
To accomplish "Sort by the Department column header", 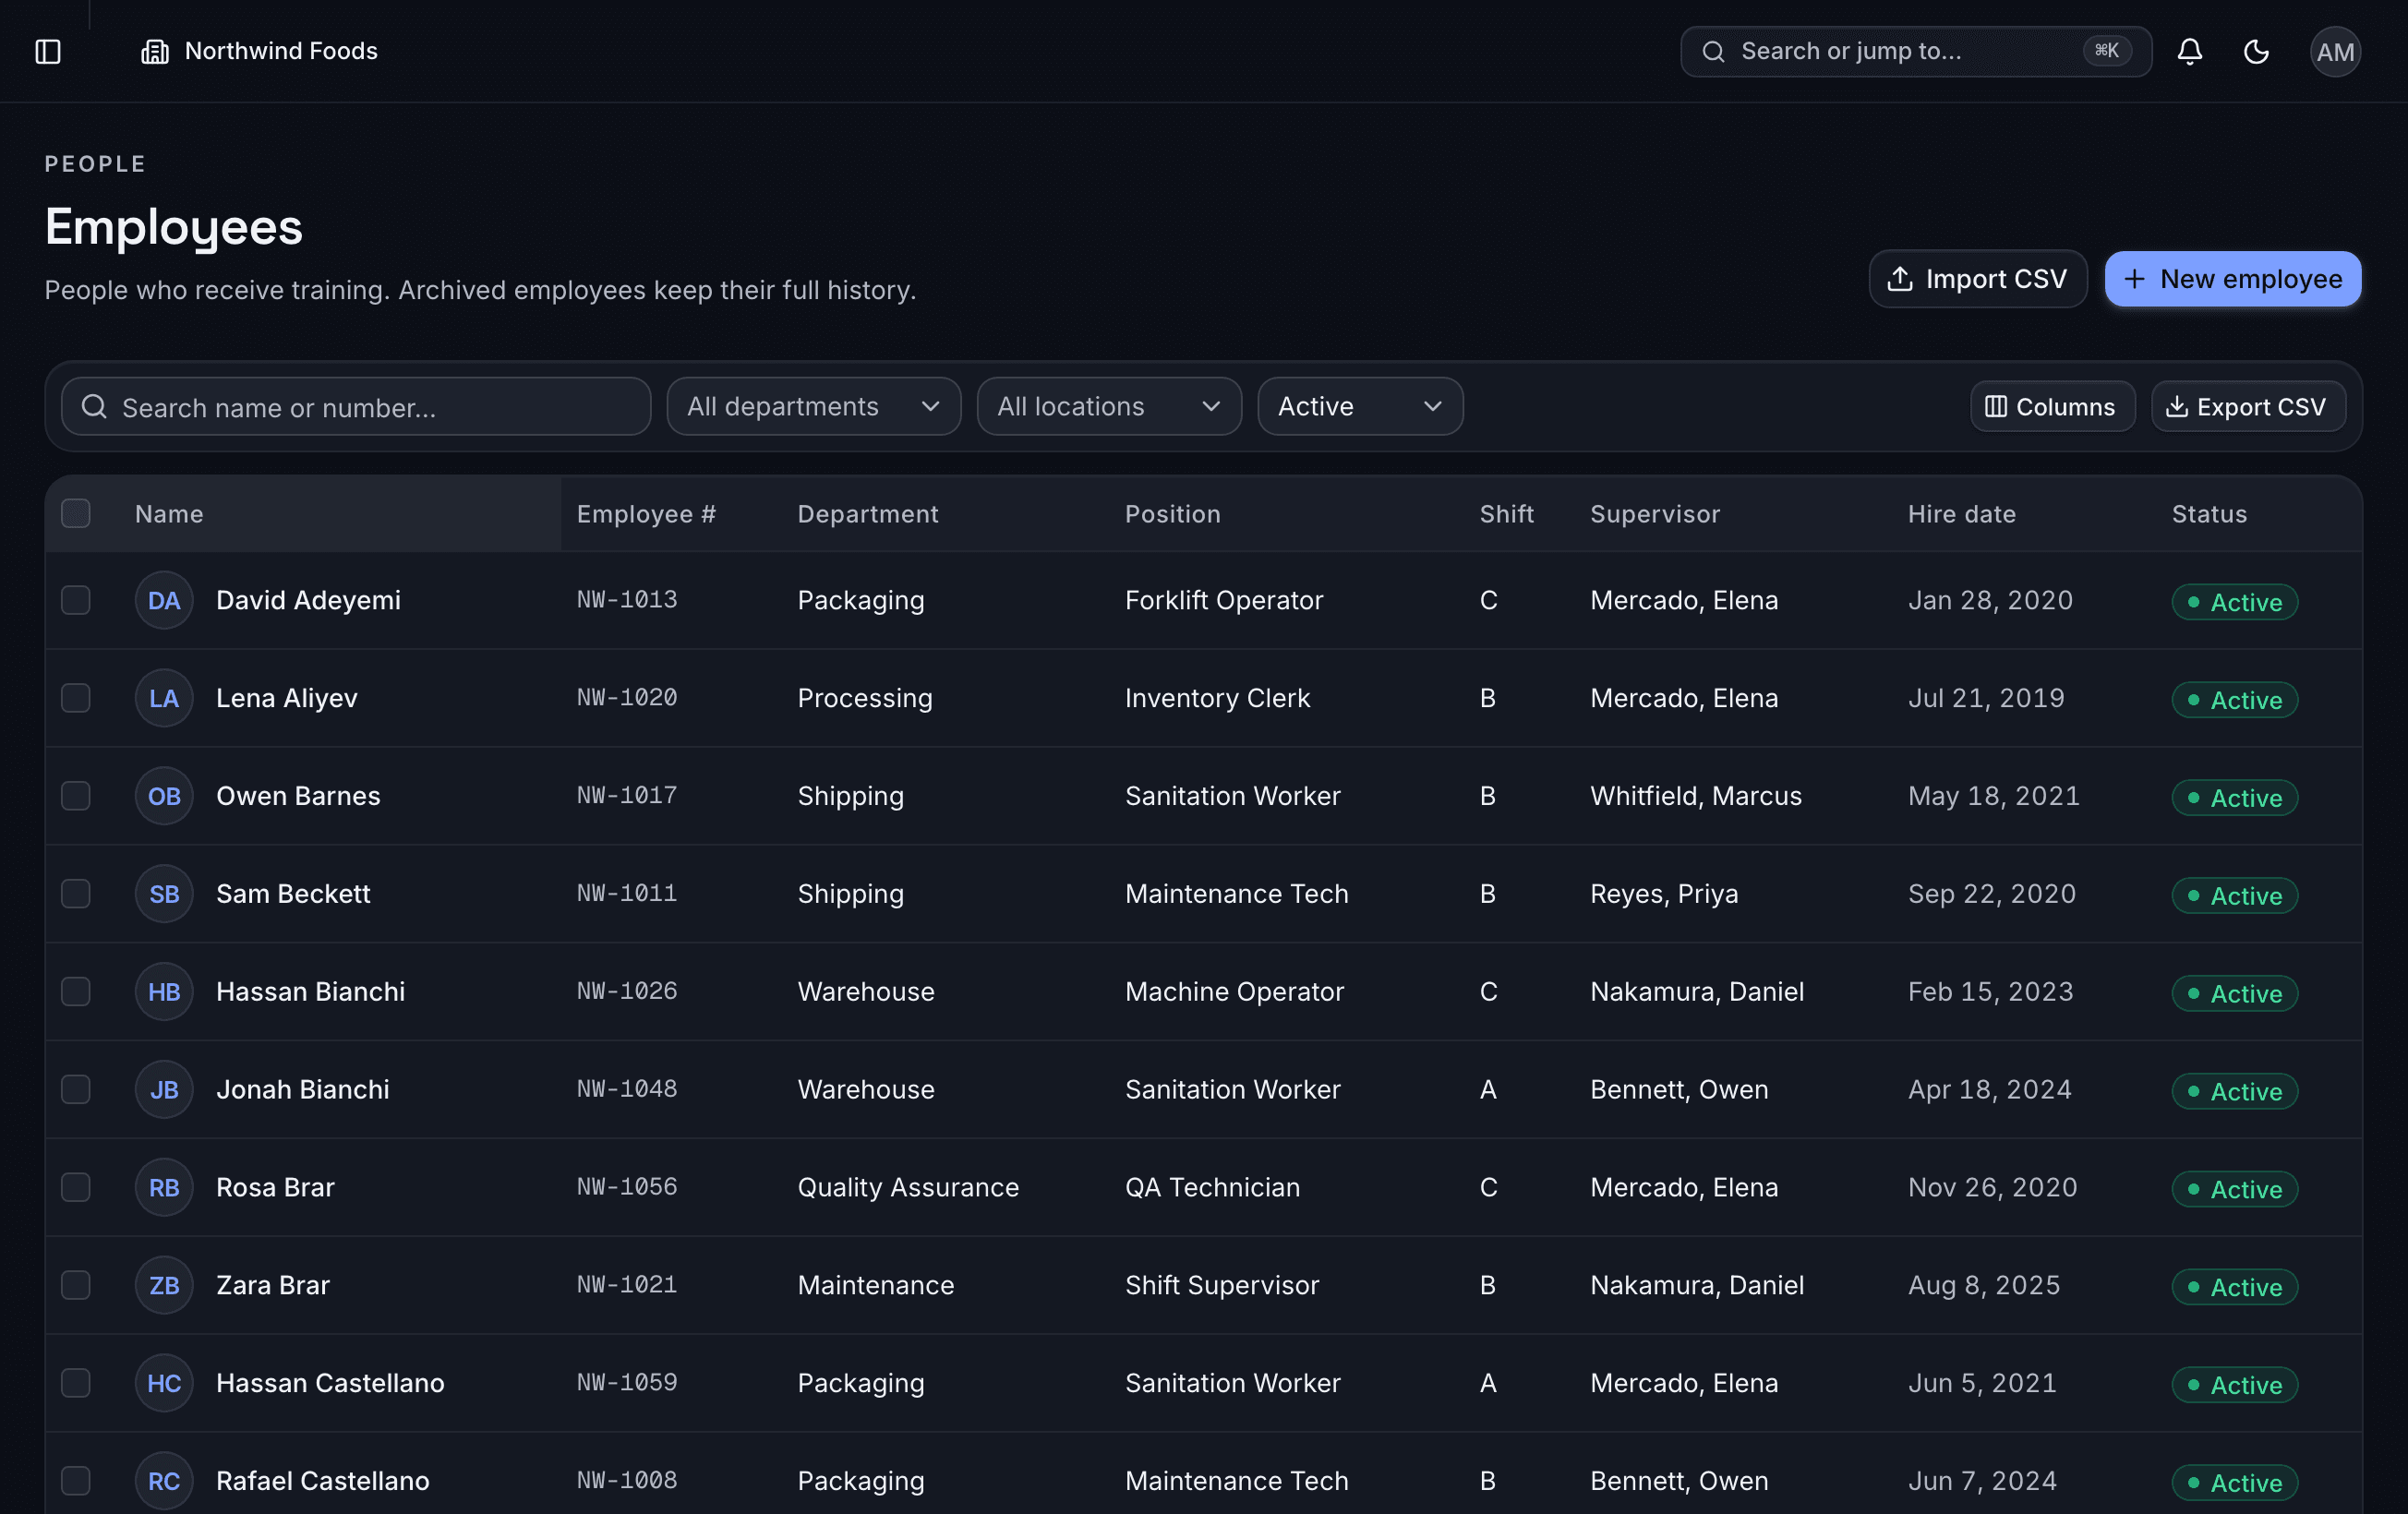I will click(x=867, y=514).
